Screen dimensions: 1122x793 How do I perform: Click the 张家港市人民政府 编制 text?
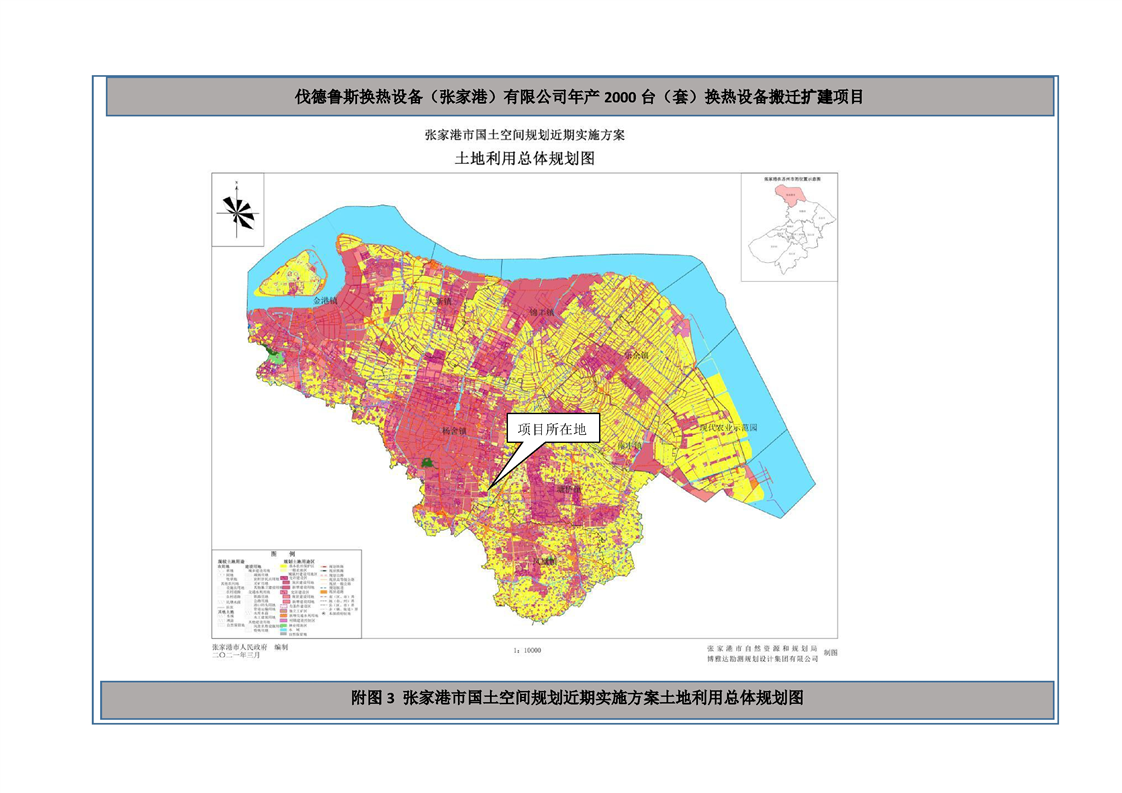point(249,648)
